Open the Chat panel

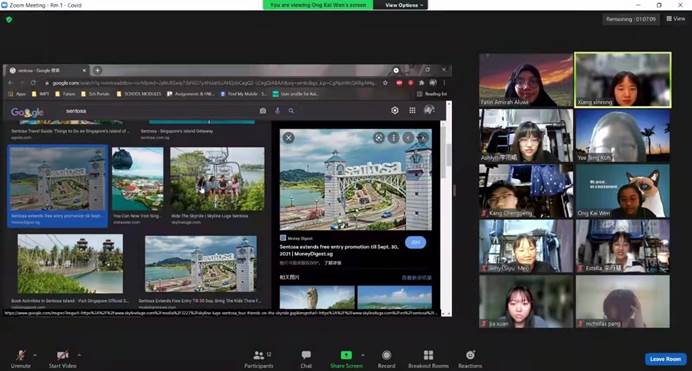pyautogui.click(x=306, y=359)
